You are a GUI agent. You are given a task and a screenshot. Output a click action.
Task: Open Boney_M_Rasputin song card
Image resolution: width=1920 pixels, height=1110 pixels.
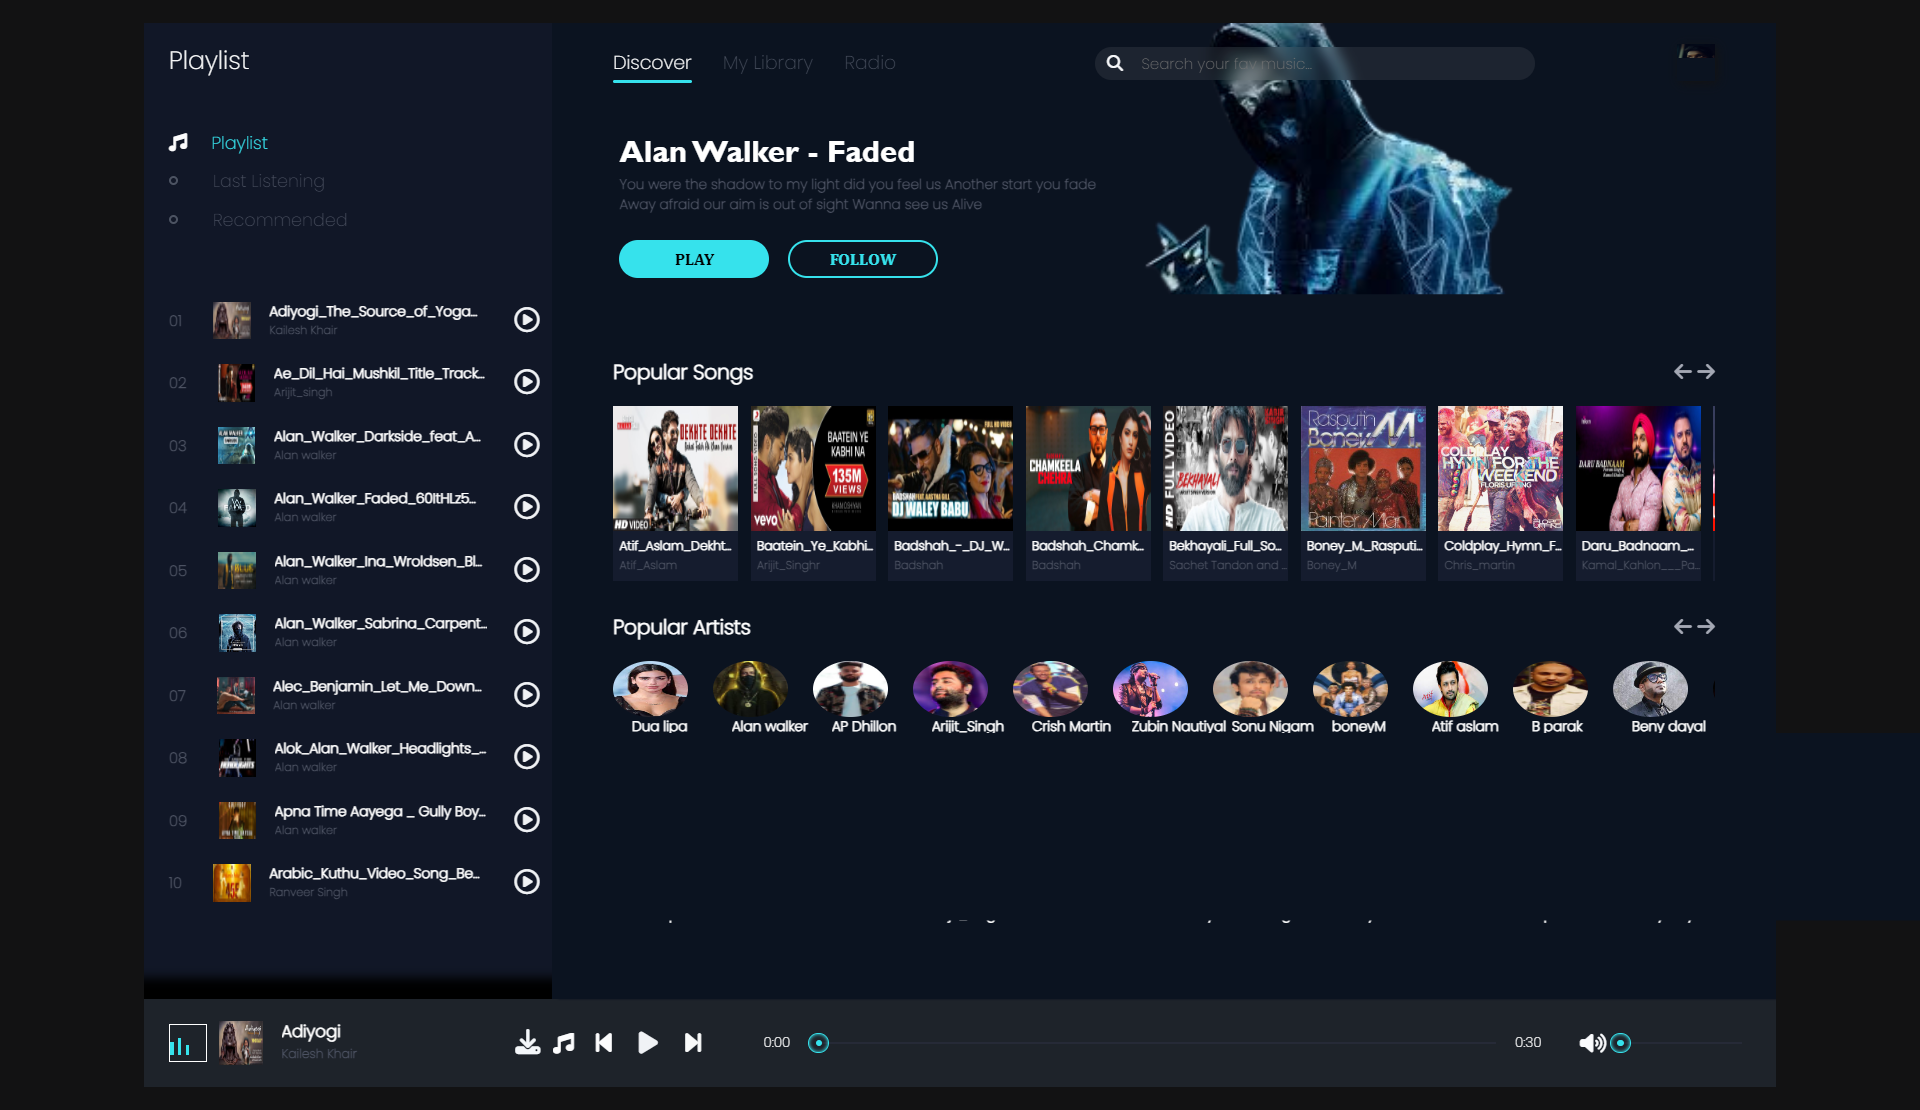(1363, 492)
